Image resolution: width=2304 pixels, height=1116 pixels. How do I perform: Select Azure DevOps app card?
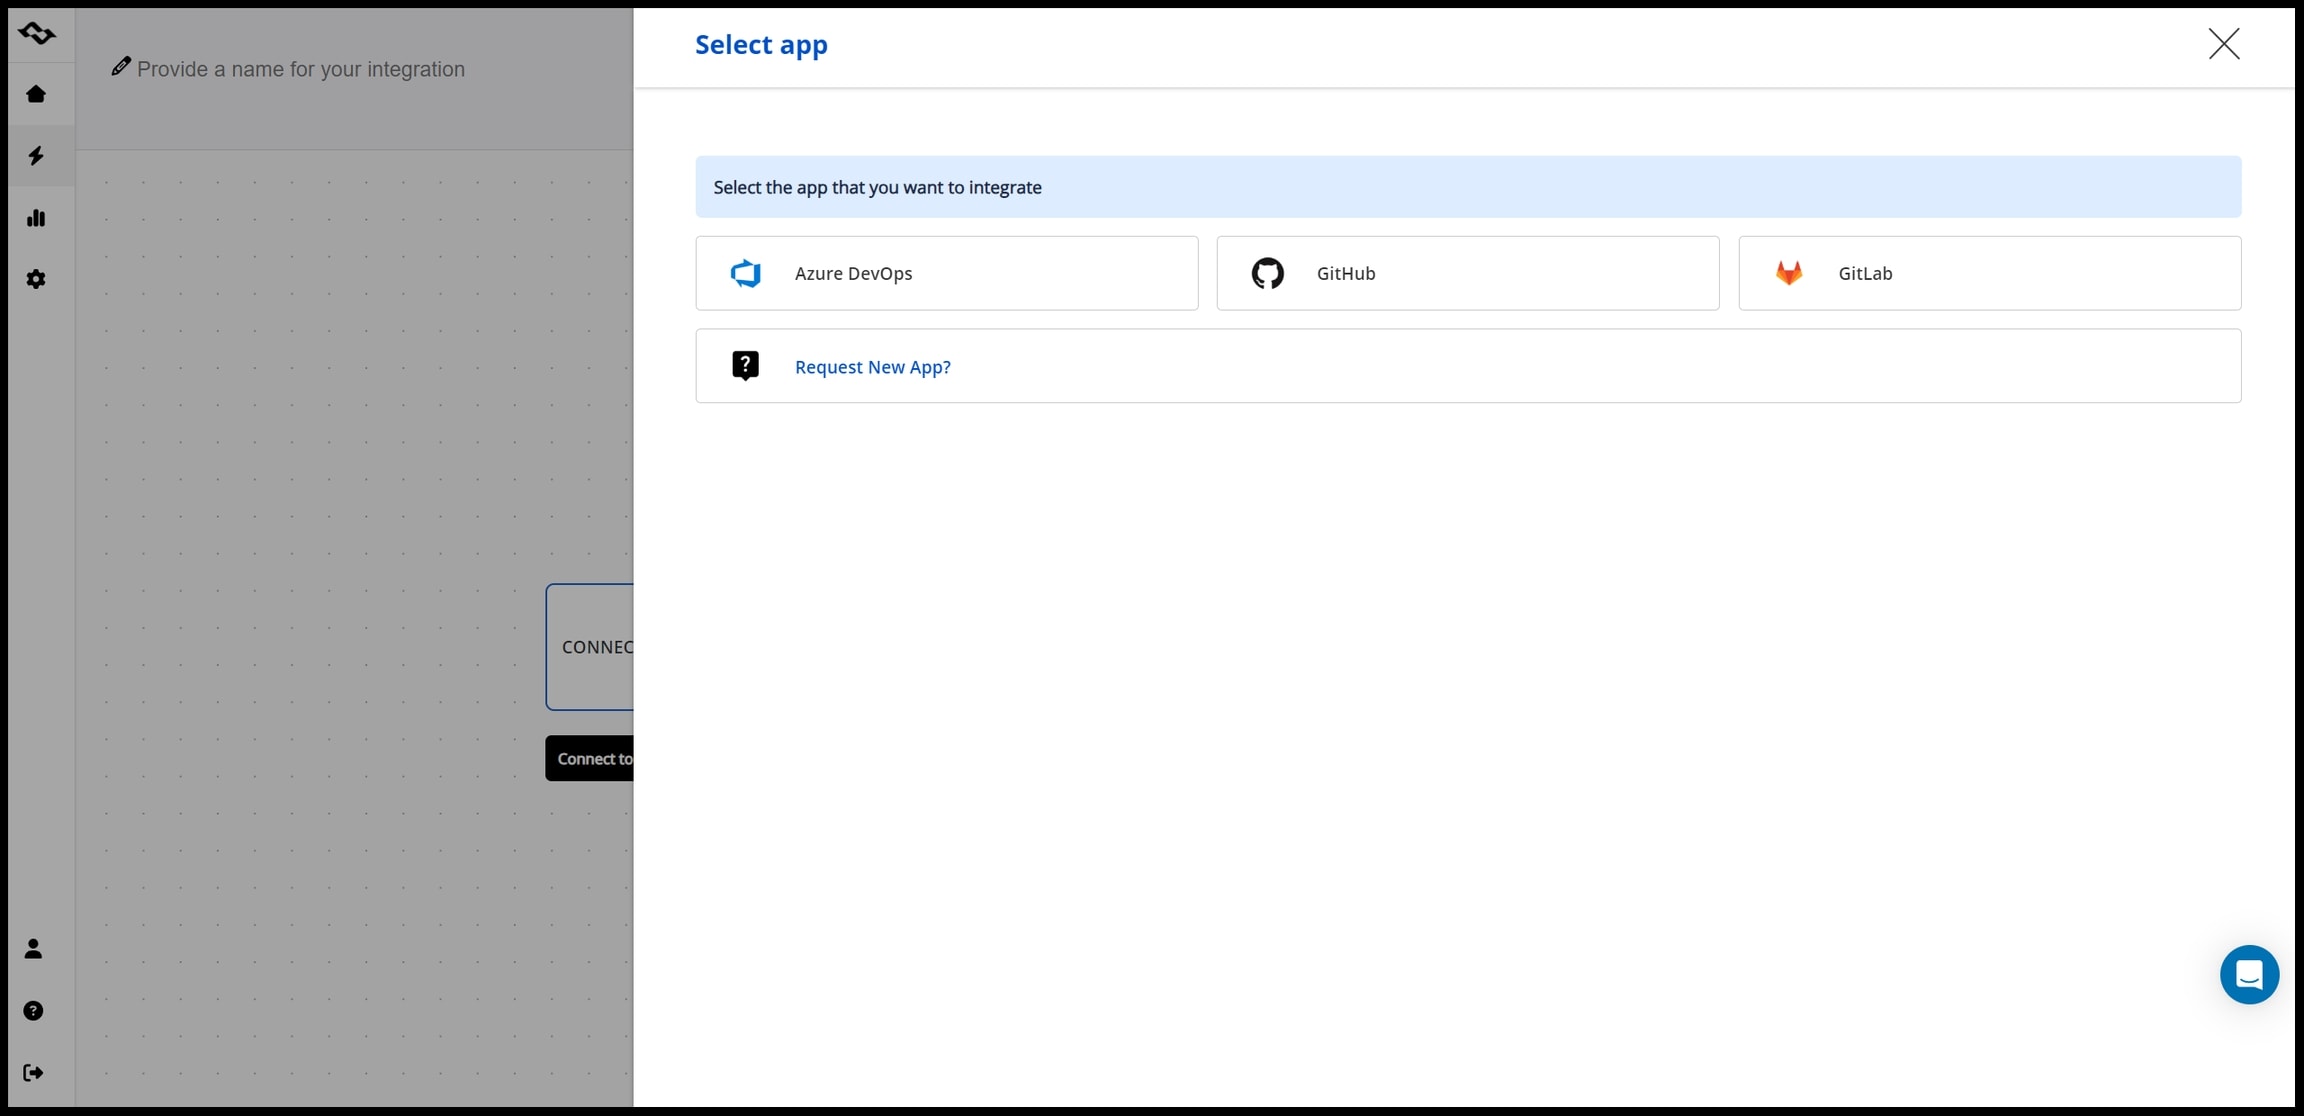pos(946,273)
